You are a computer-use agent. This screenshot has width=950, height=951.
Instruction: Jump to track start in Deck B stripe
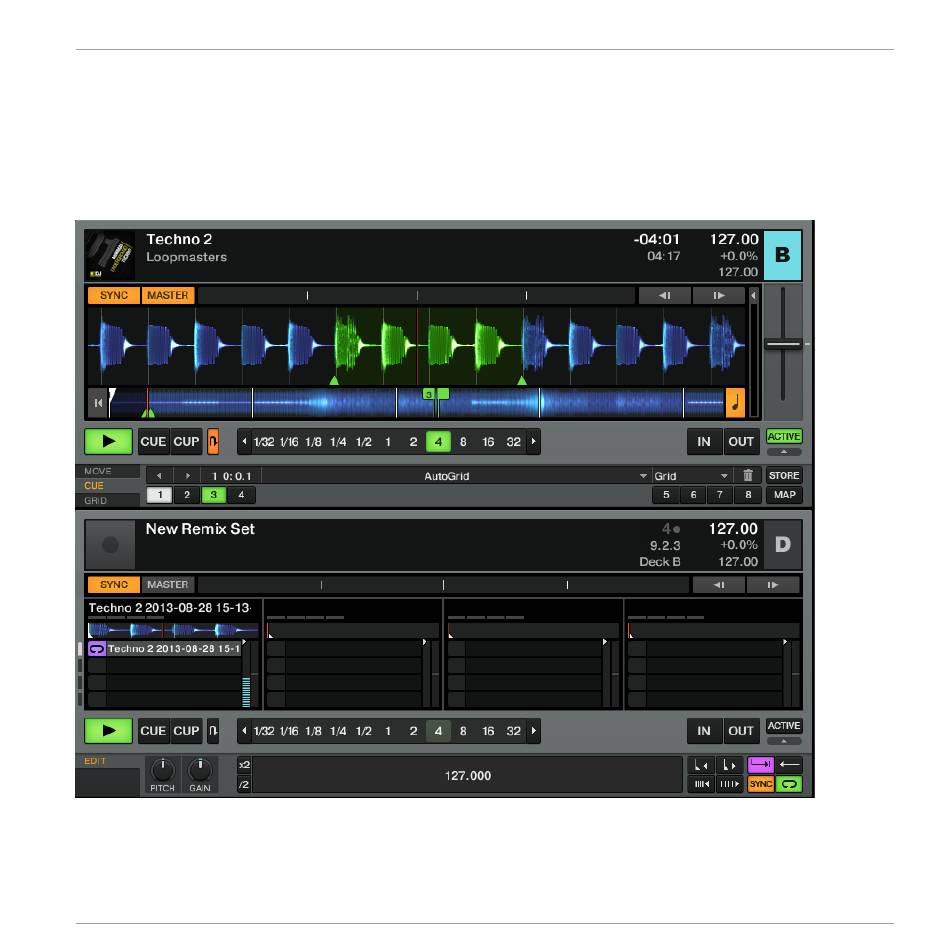click(x=98, y=403)
